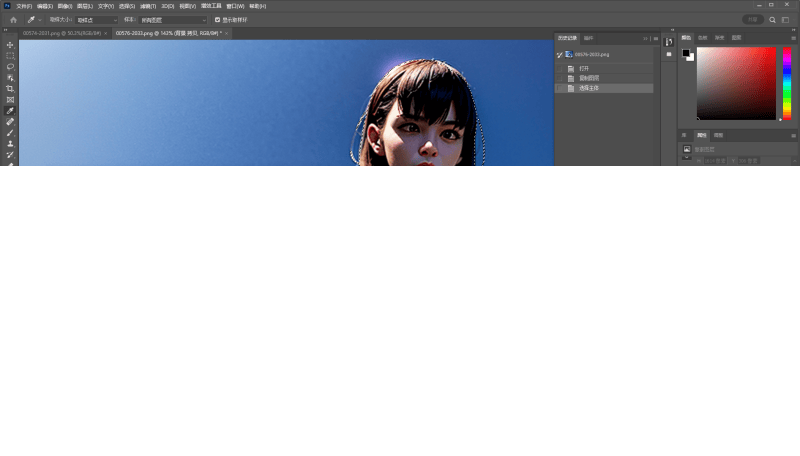Select the 复制图层 history step

click(x=591, y=78)
